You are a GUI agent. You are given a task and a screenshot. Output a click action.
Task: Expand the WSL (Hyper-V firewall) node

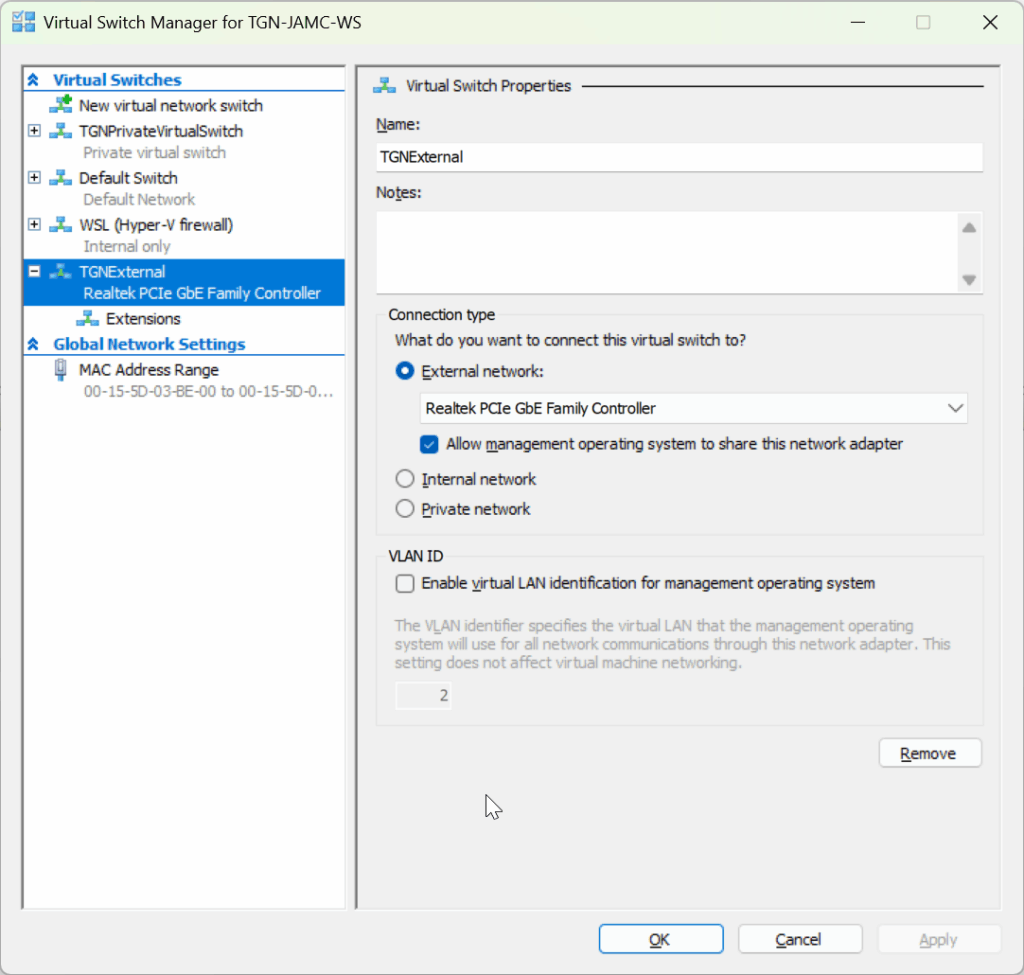pyautogui.click(x=35, y=225)
